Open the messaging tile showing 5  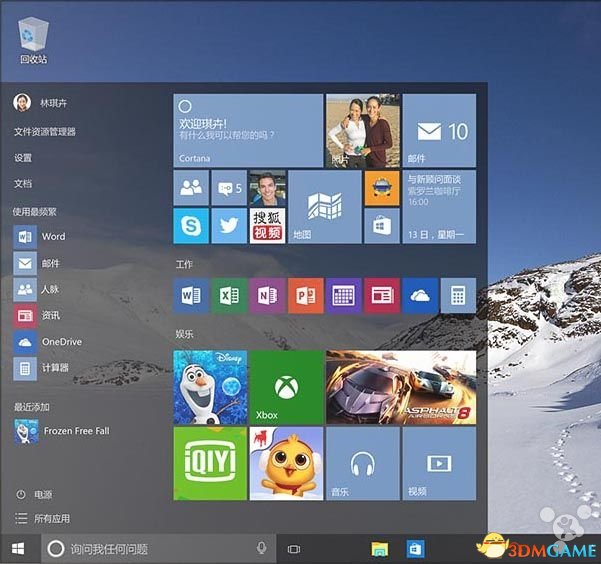click(229, 188)
